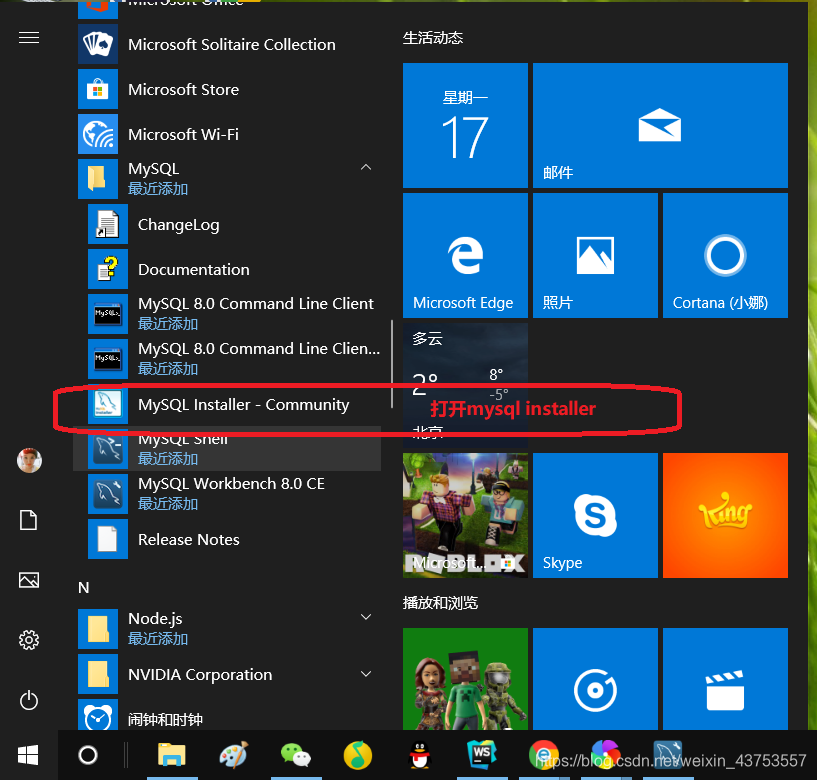The width and height of the screenshot is (817, 780).
Task: Open Microsoft Wi-Fi app icon
Action: coord(98,134)
